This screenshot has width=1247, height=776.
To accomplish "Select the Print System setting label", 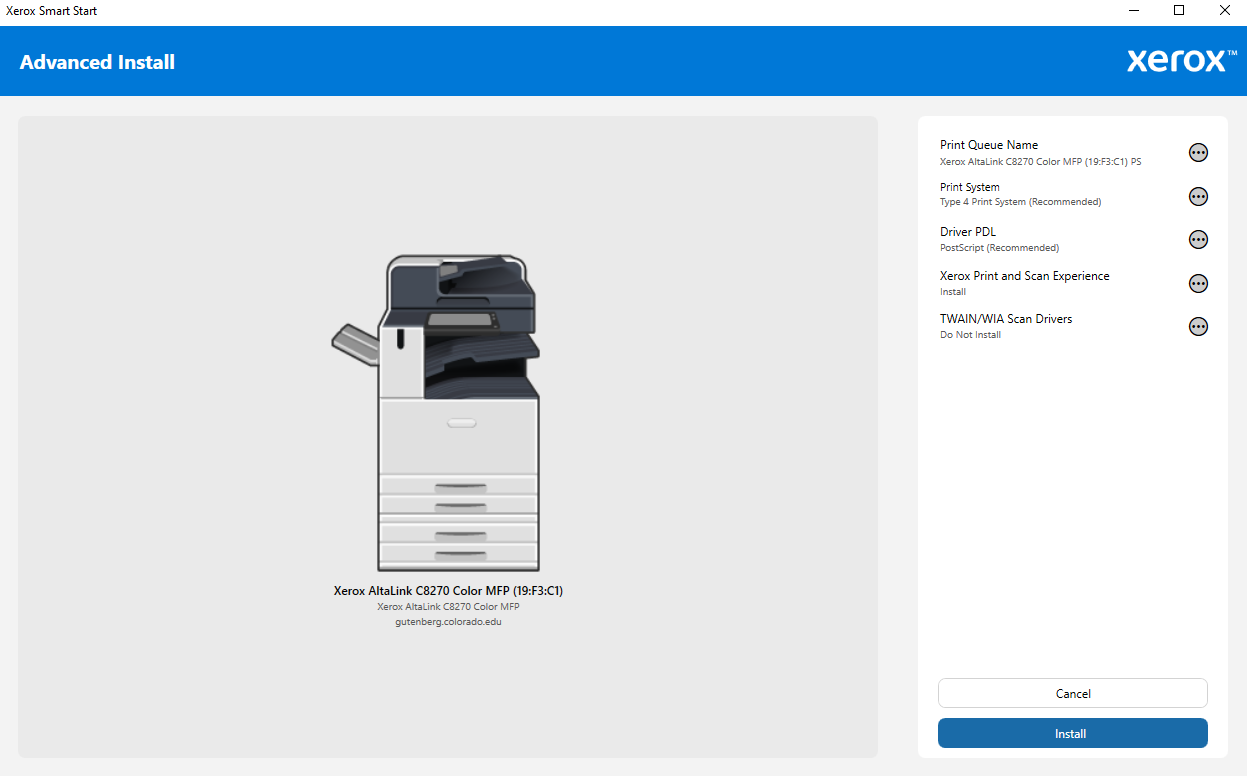I will pos(969,187).
